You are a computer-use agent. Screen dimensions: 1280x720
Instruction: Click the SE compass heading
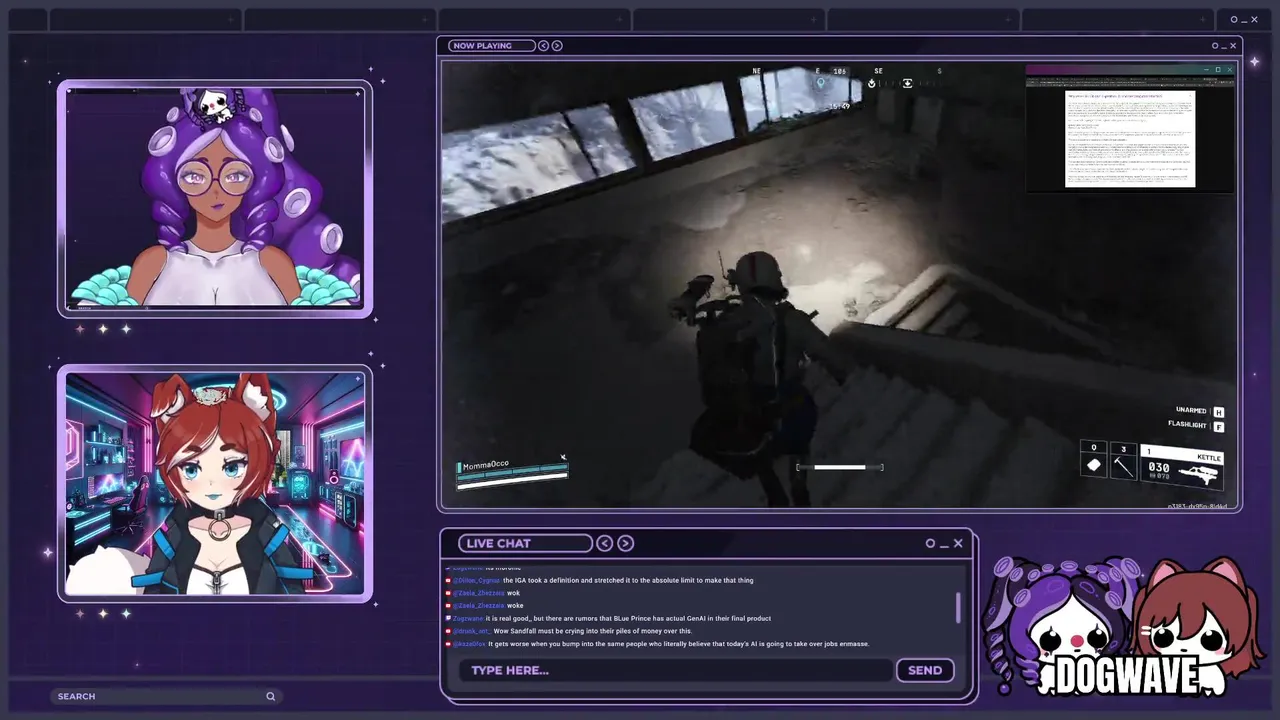point(878,71)
